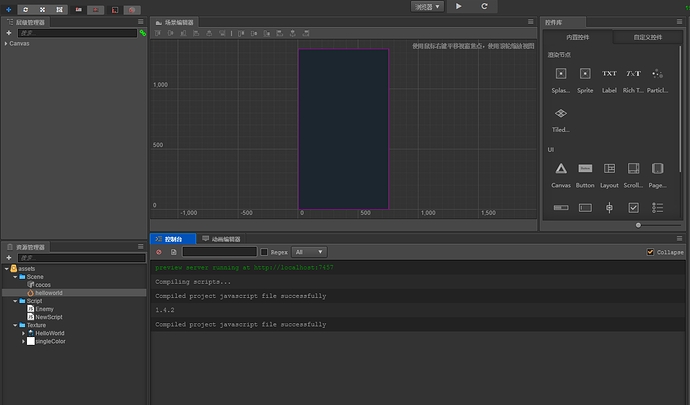Select the Button UI control
The height and width of the screenshot is (405, 690).
(585, 169)
